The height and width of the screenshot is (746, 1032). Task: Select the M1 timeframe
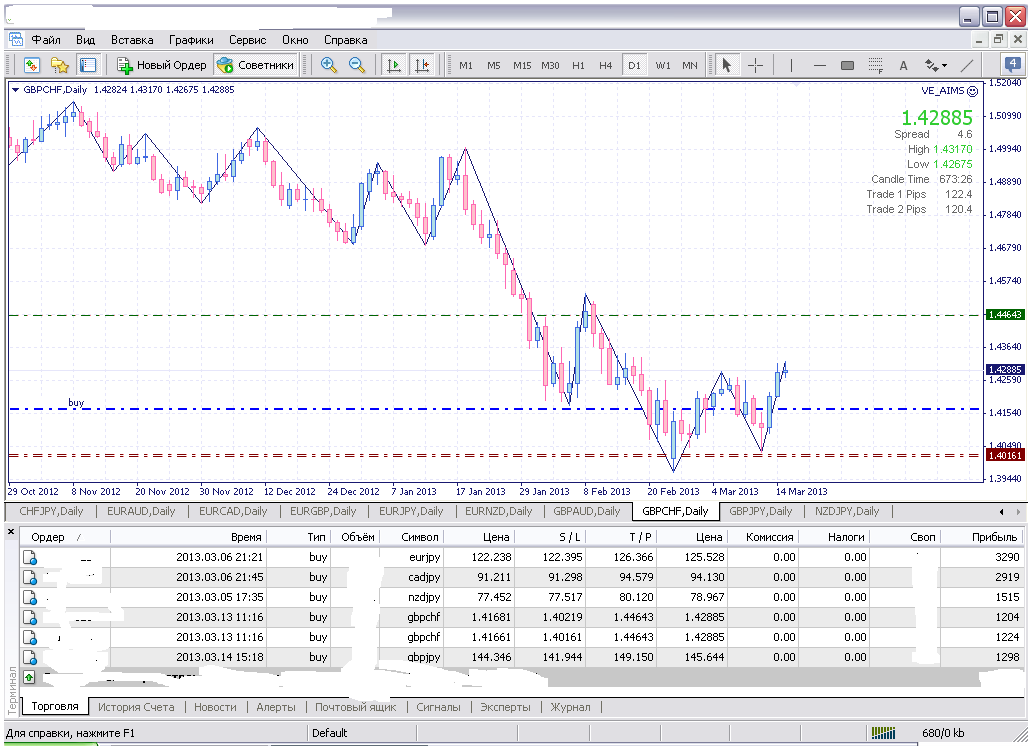[466, 65]
